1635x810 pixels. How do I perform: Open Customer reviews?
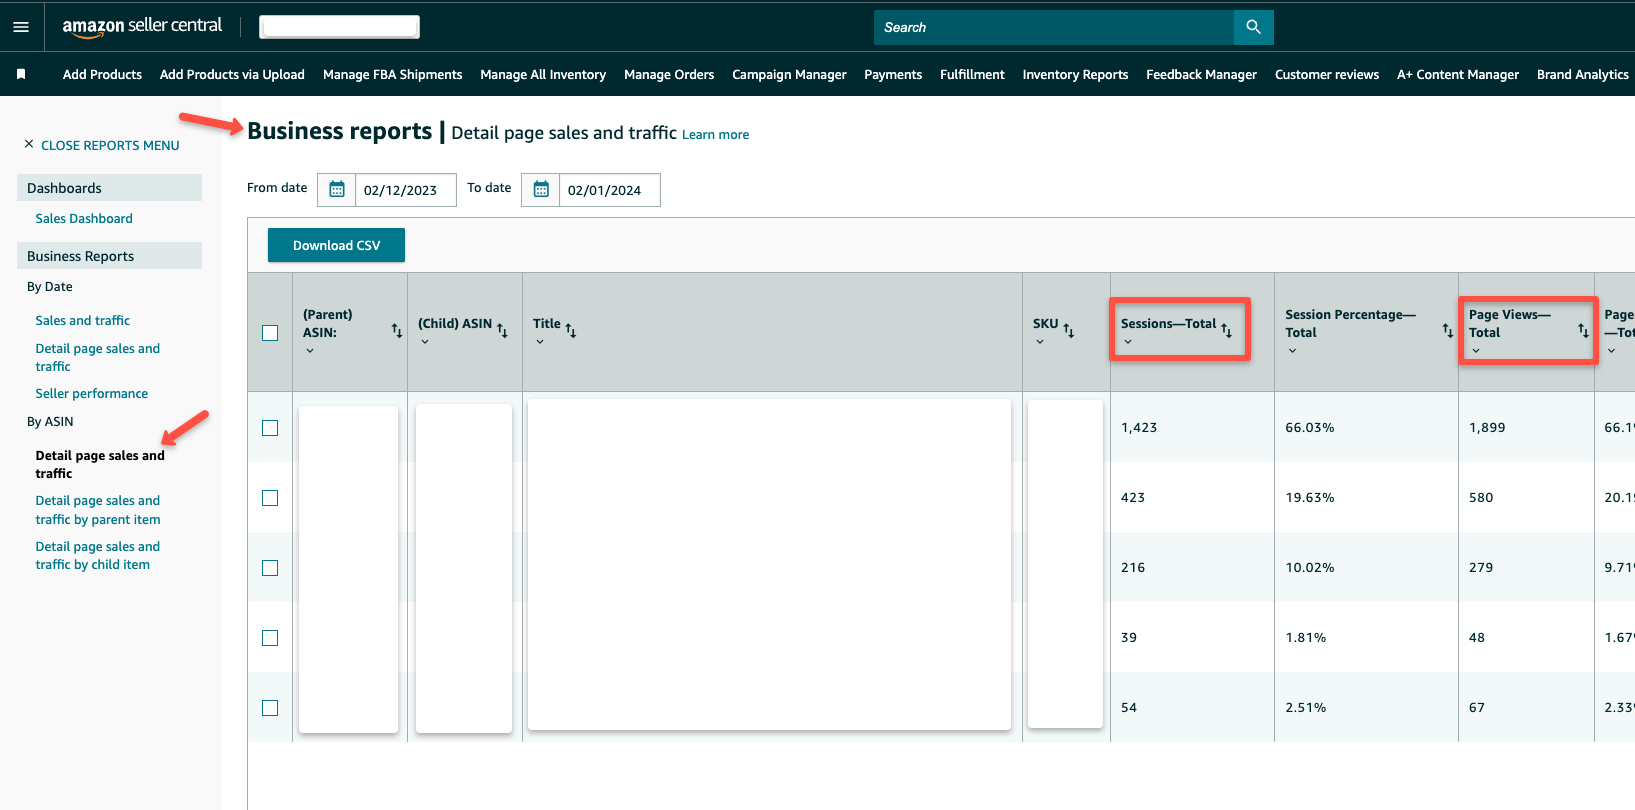(1327, 74)
